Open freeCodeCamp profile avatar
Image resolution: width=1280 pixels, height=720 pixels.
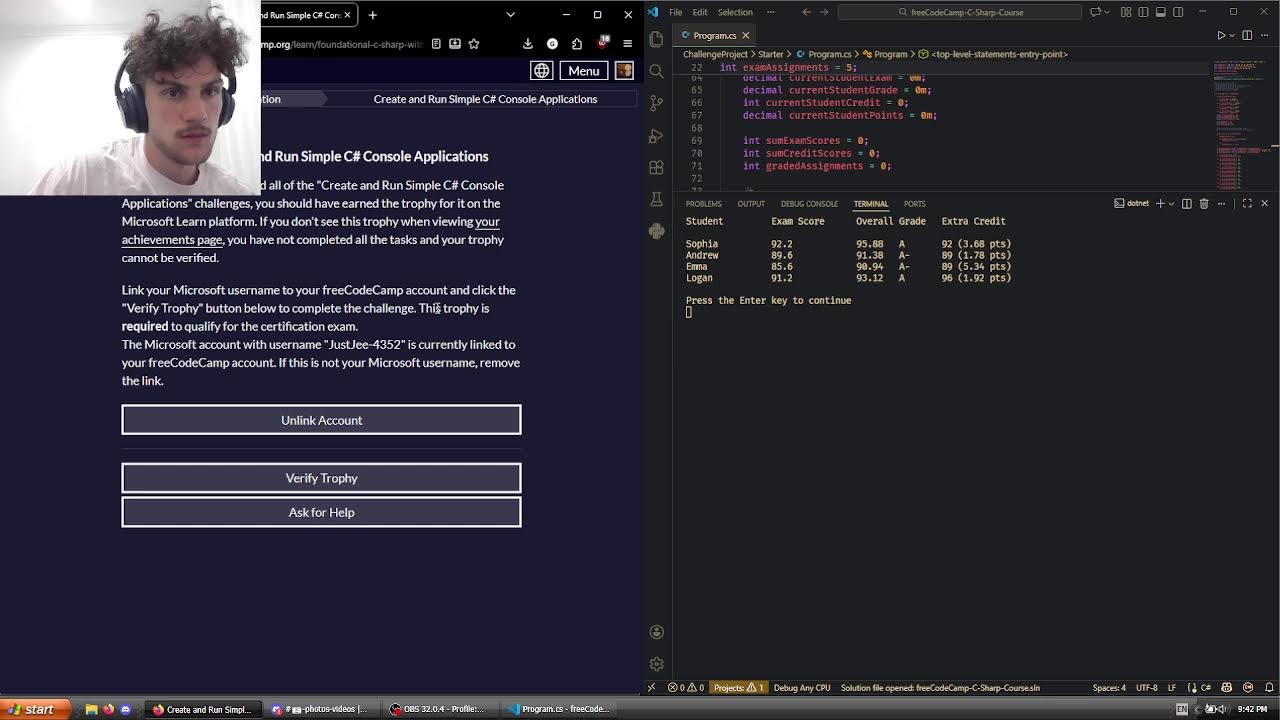624,71
